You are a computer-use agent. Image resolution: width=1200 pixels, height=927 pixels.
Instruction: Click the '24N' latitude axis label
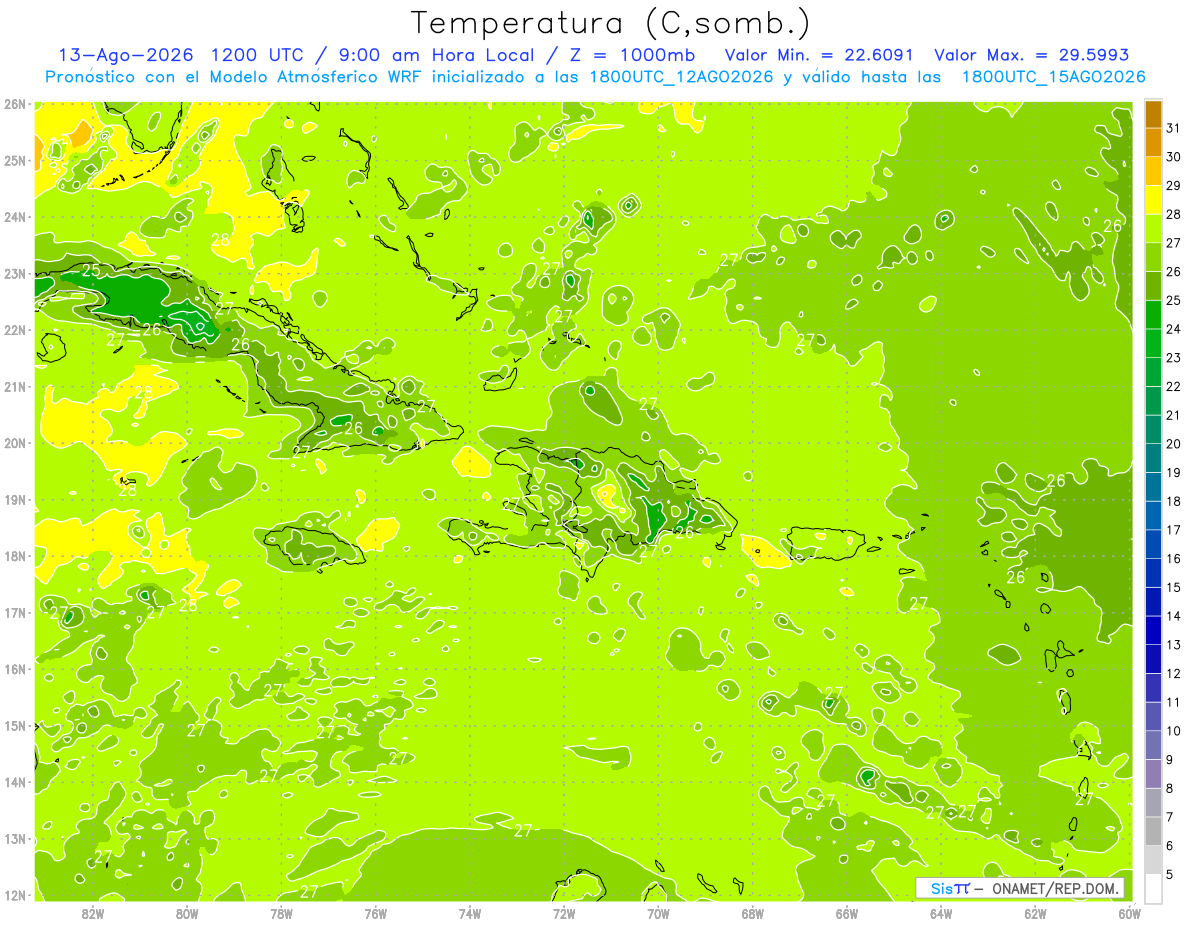pyautogui.click(x=15, y=217)
